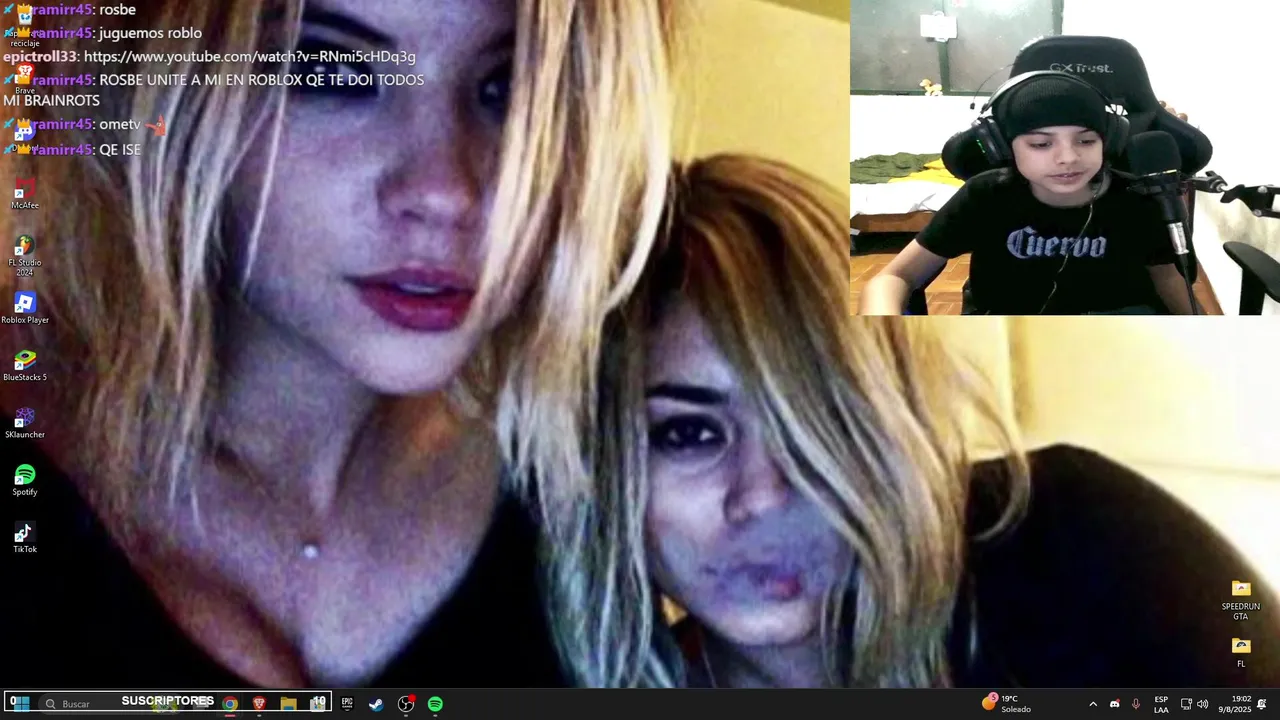Click the webcam overlay of the streamer
Viewport: 1280px width, 720px height.
point(1065,158)
